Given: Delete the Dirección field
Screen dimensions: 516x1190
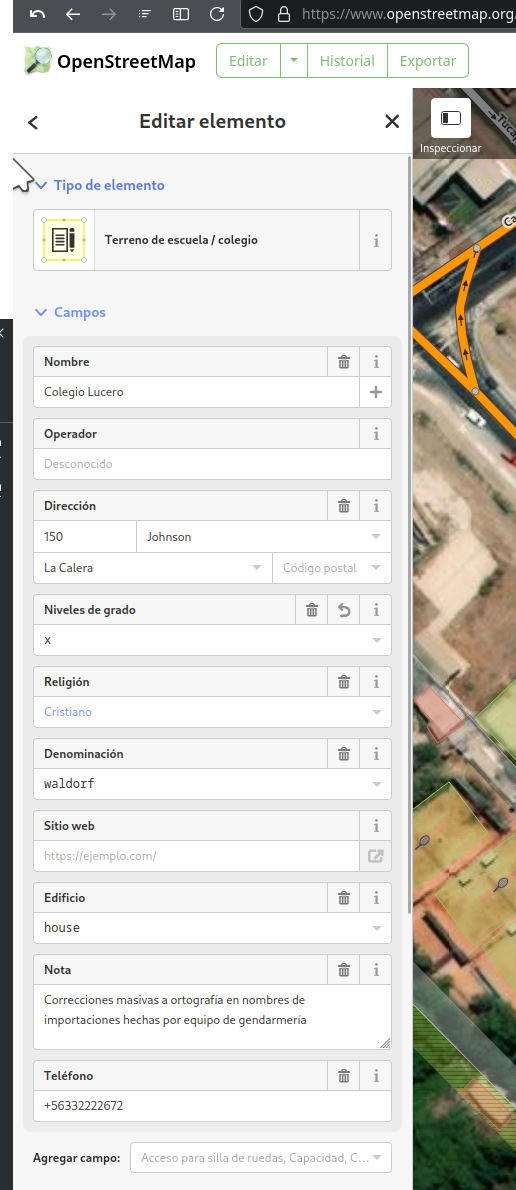Looking at the screenshot, I should coord(344,505).
